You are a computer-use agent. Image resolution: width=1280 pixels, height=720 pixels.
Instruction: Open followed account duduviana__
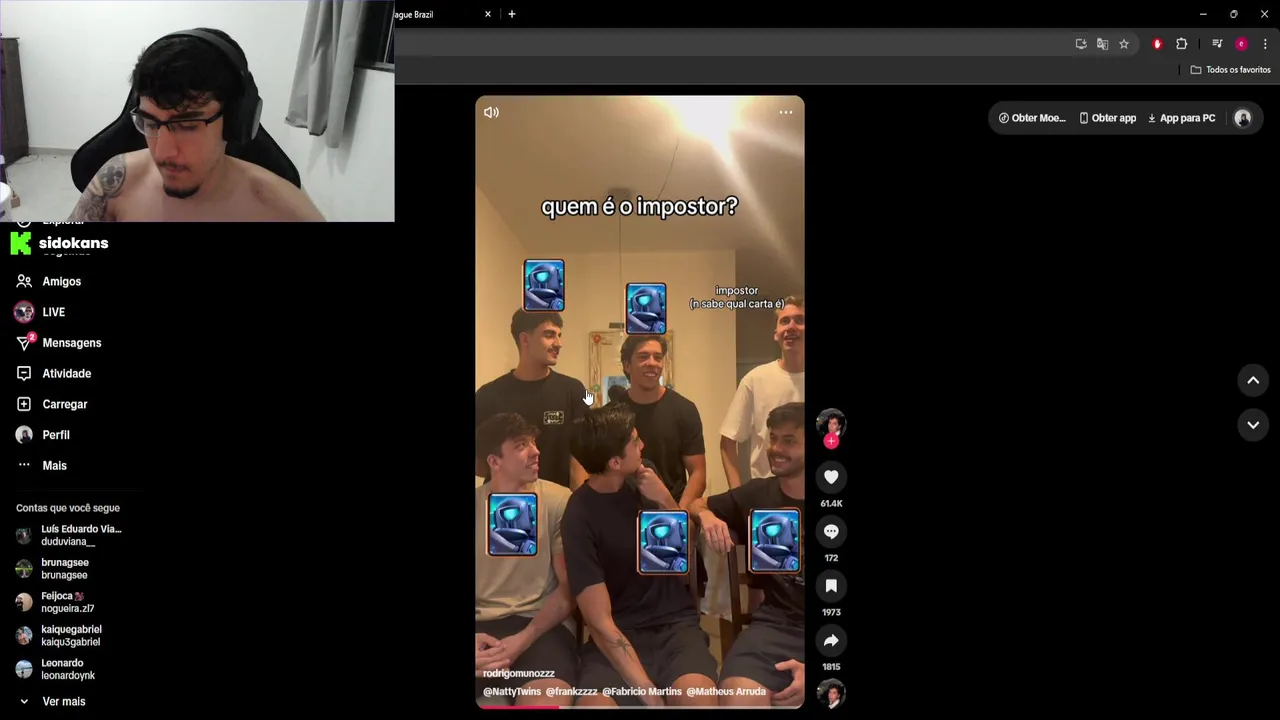coord(70,535)
